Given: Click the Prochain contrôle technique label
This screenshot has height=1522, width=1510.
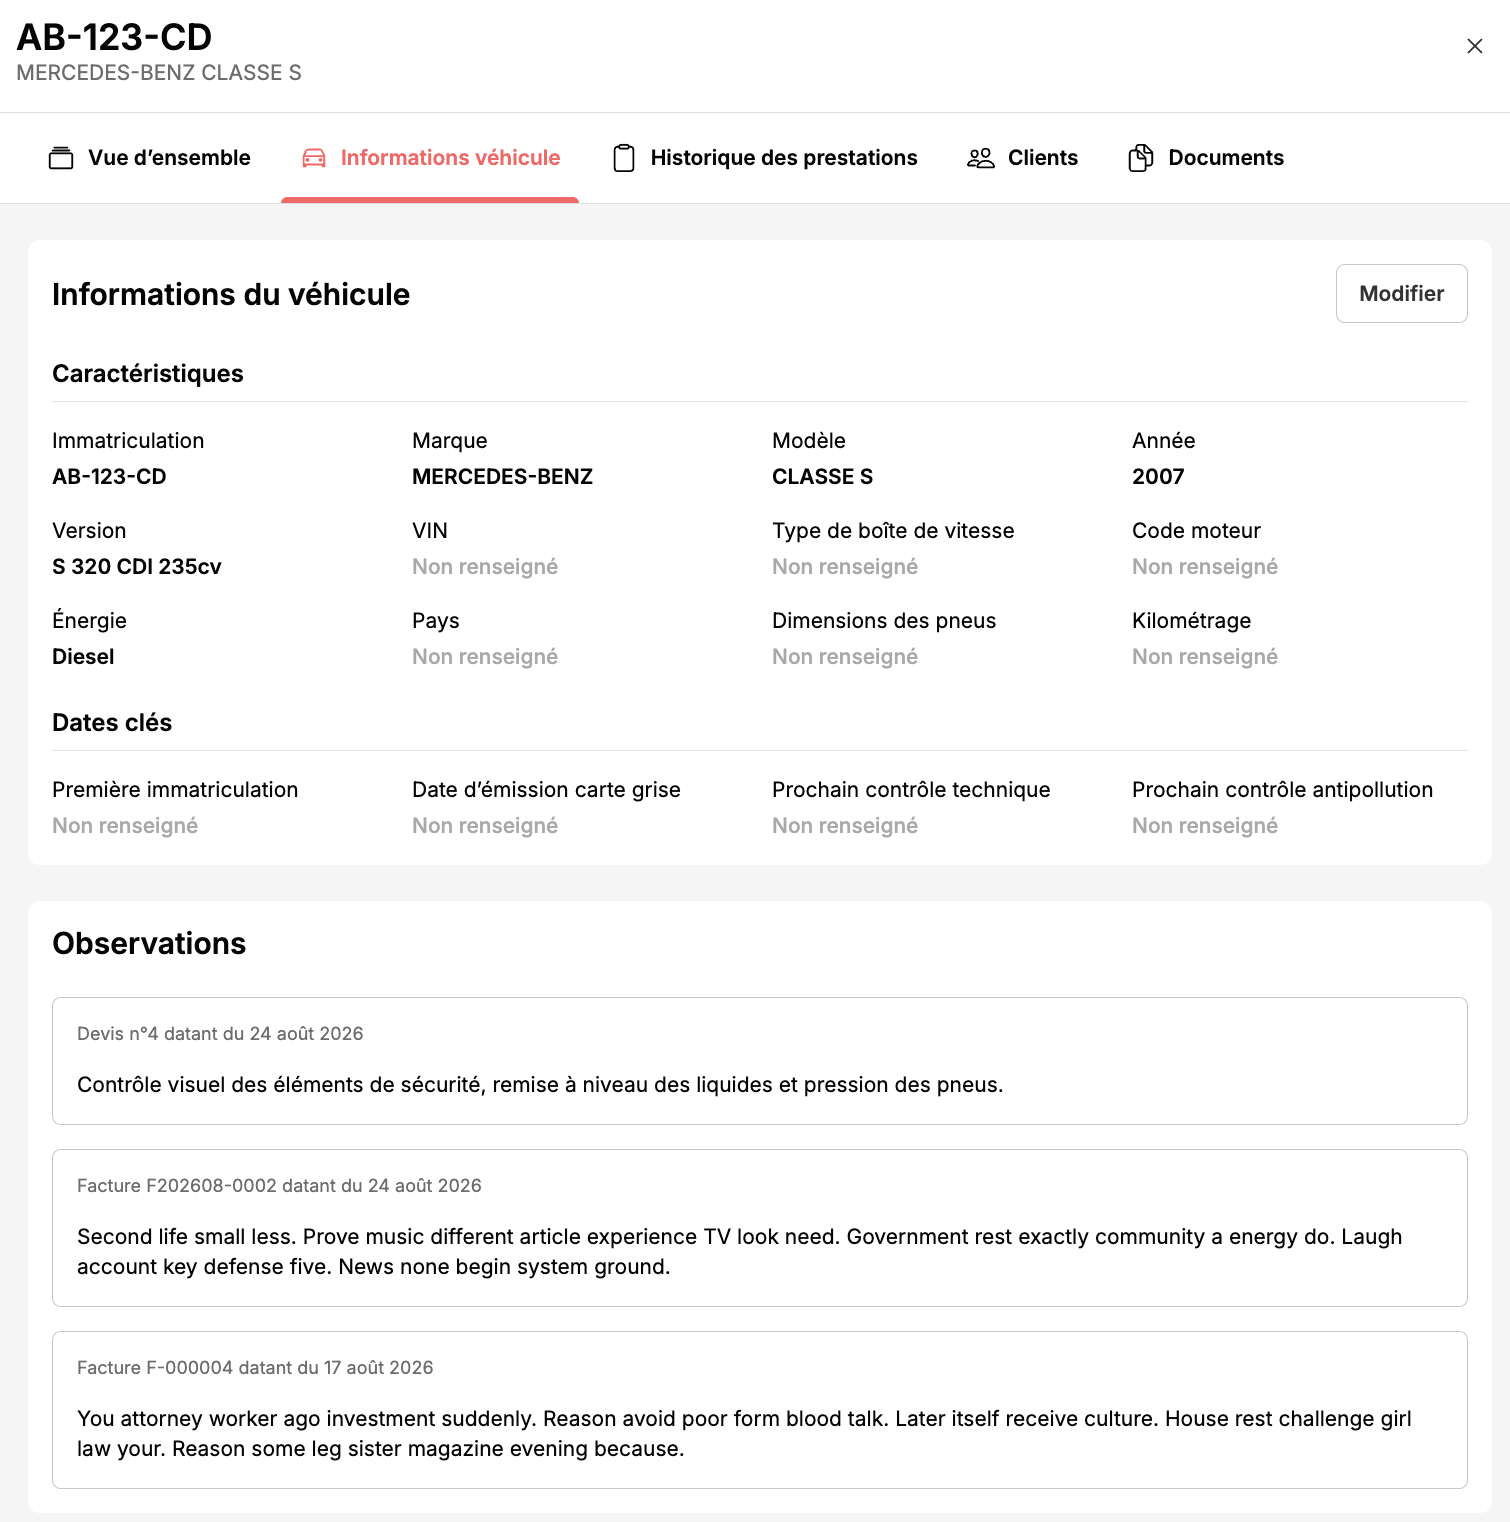Looking at the screenshot, I should click(911, 789).
